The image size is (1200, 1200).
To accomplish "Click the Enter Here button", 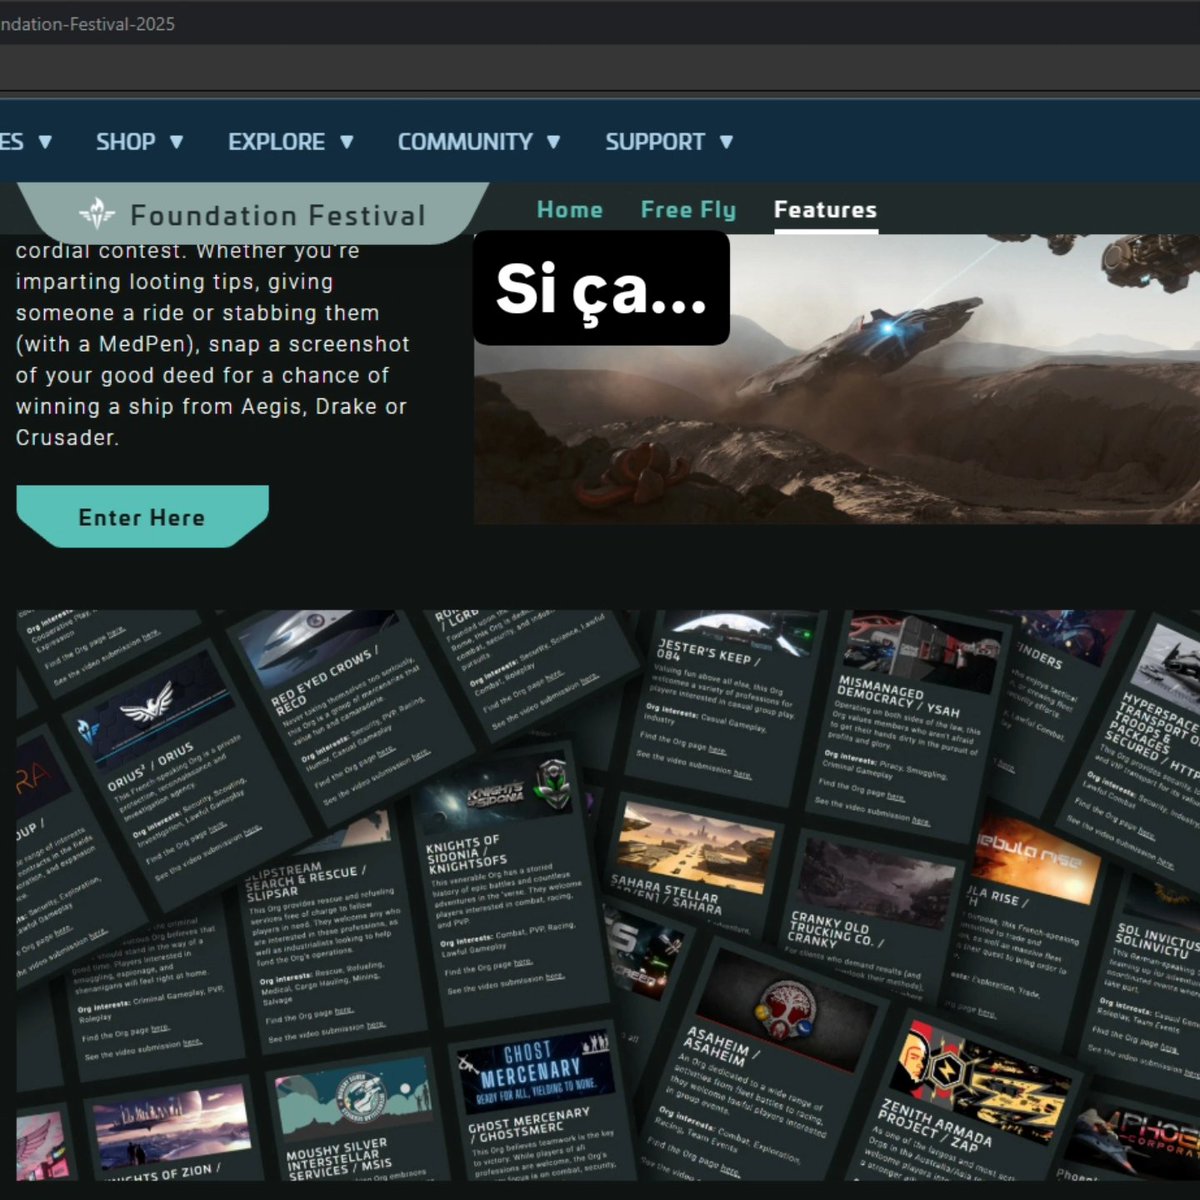I will coord(142,517).
